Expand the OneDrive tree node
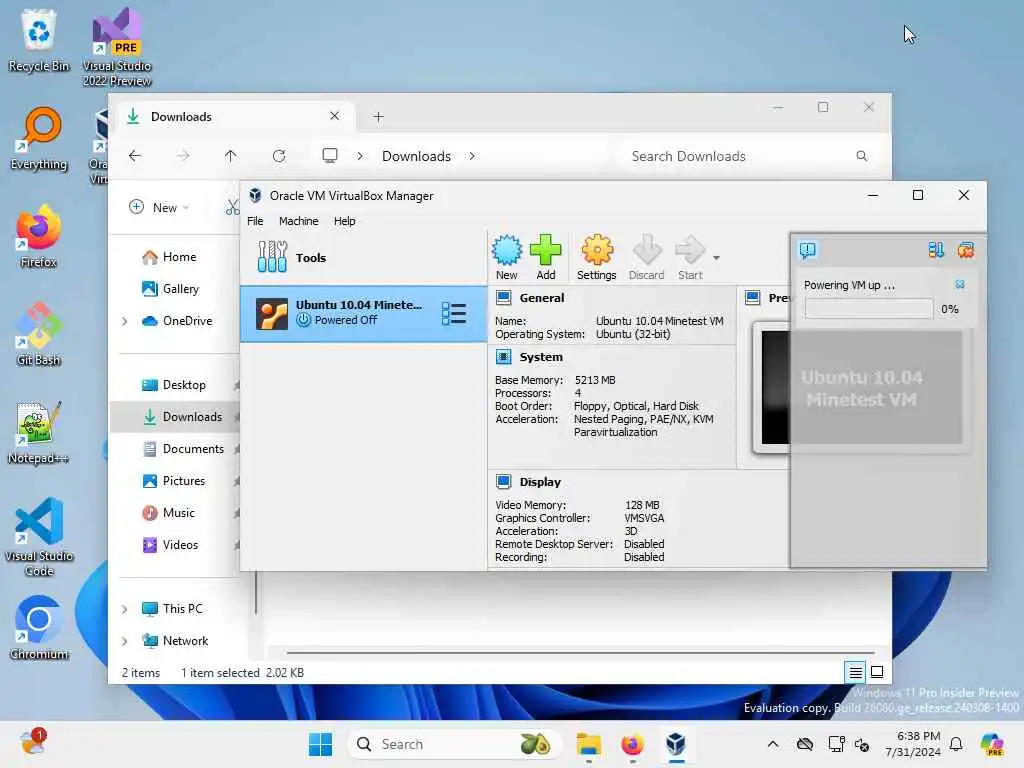The image size is (1024, 768). 125,321
